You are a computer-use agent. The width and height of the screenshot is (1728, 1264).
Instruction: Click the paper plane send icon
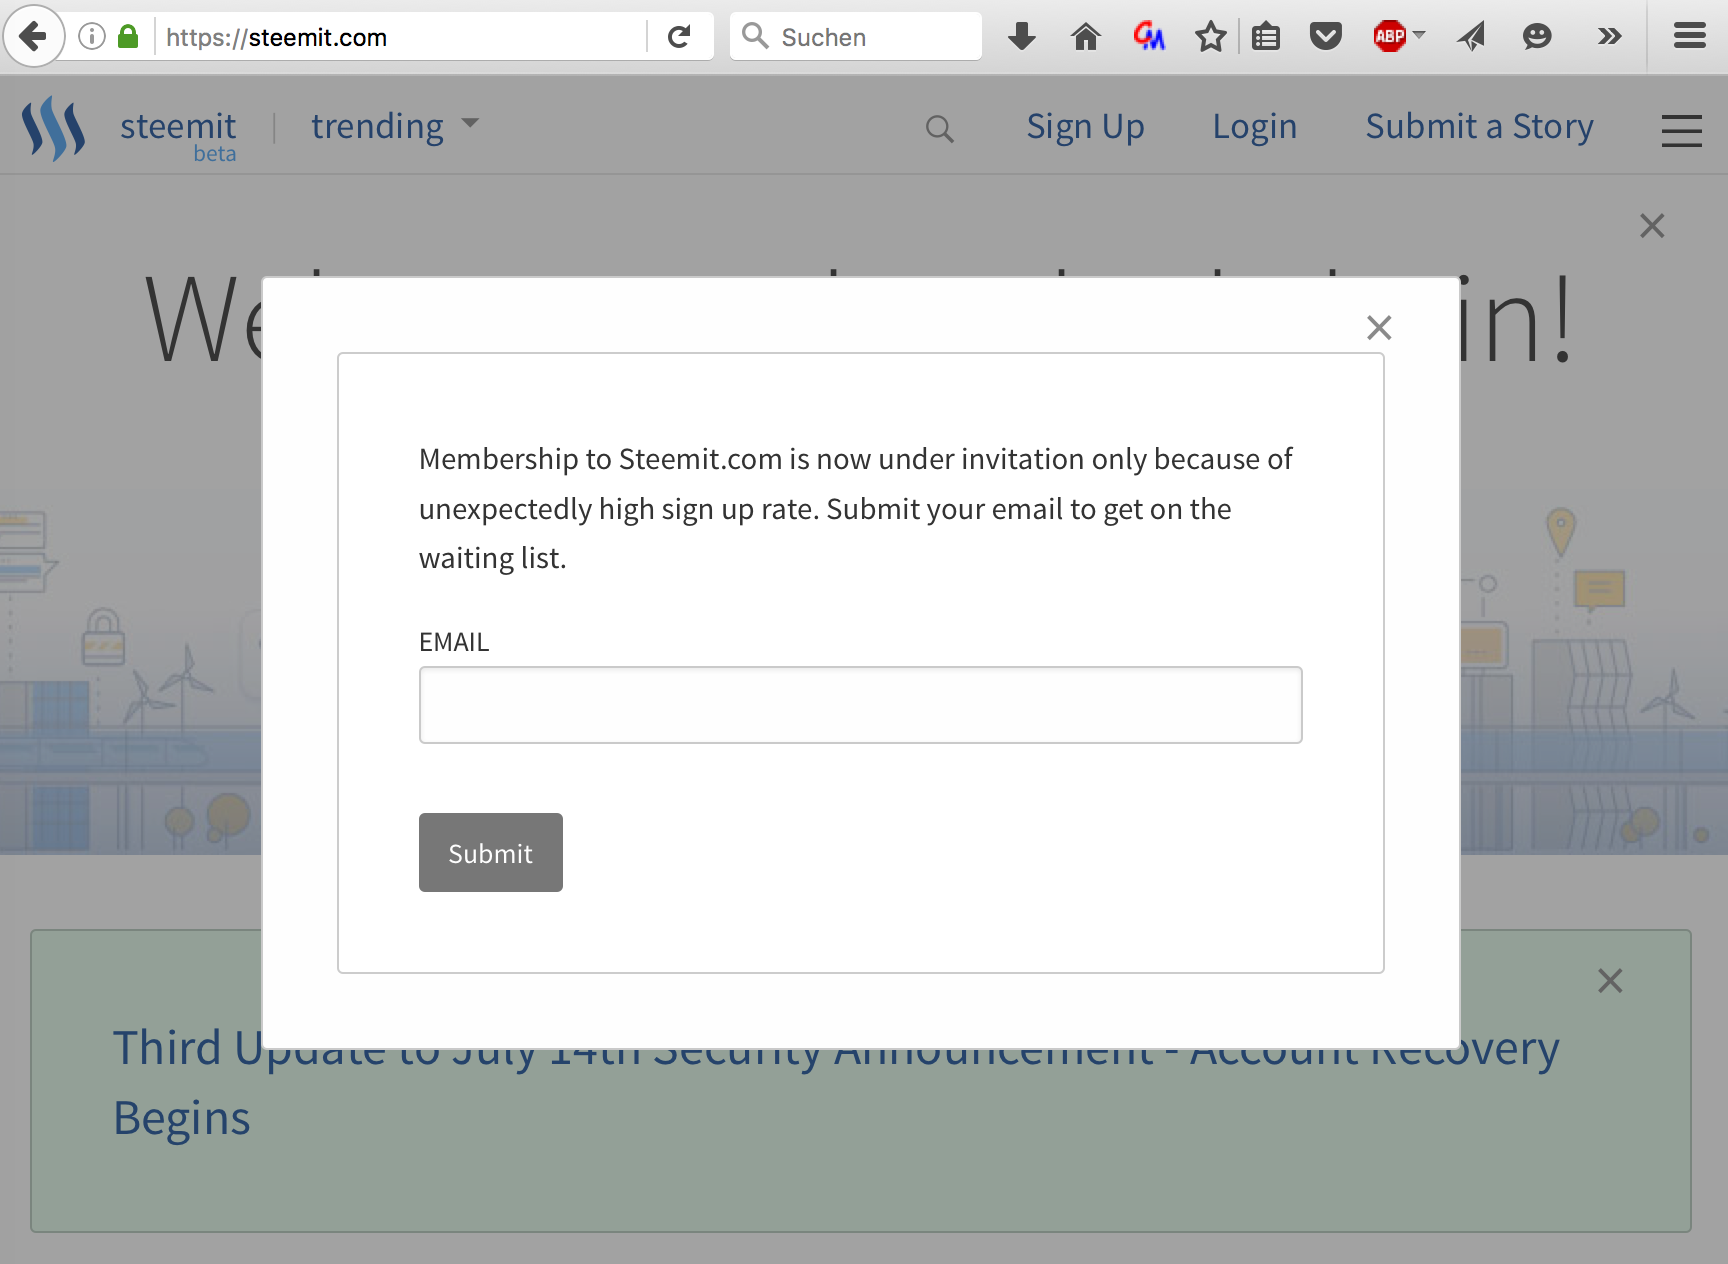point(1472,37)
